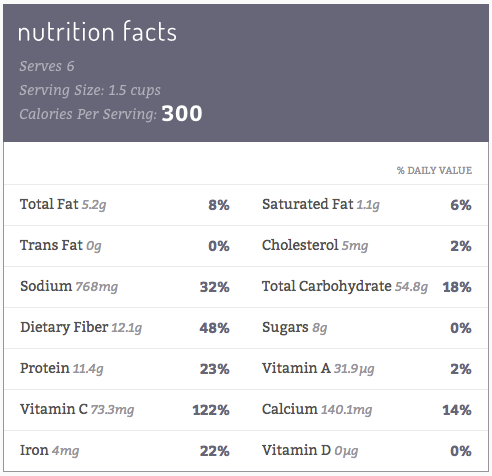Click the 300 calories per serving value
This screenshot has height=476, width=492.
[182, 114]
